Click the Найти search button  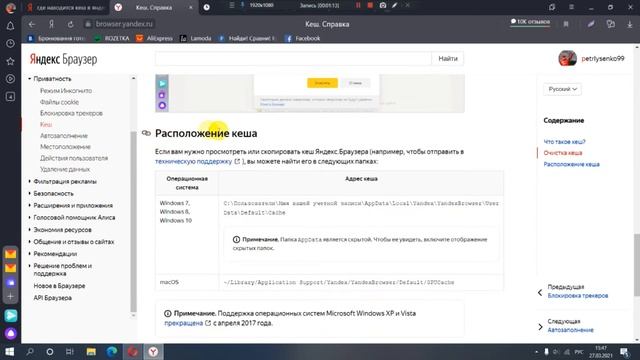(x=448, y=58)
